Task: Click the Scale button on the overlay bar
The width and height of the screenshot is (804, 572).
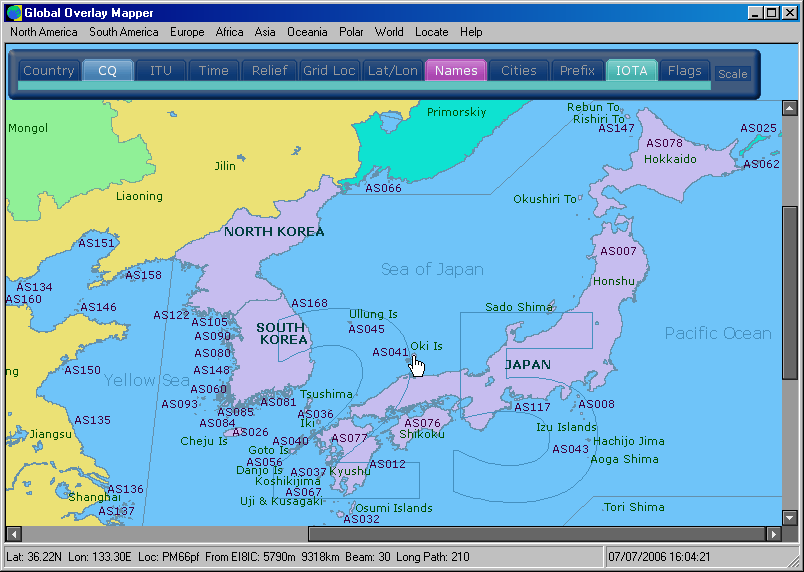Action: point(732,74)
